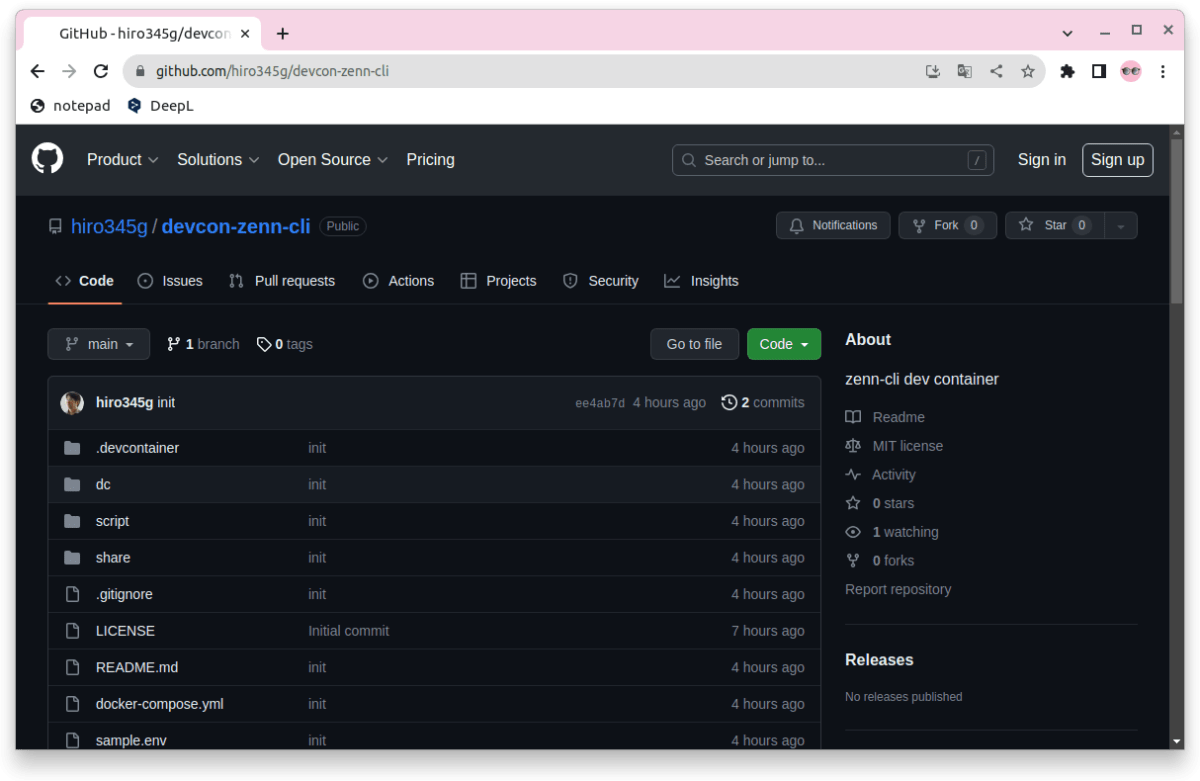Click hiro345g avatar in the commit row
This screenshot has width=1200, height=781.
coord(72,403)
